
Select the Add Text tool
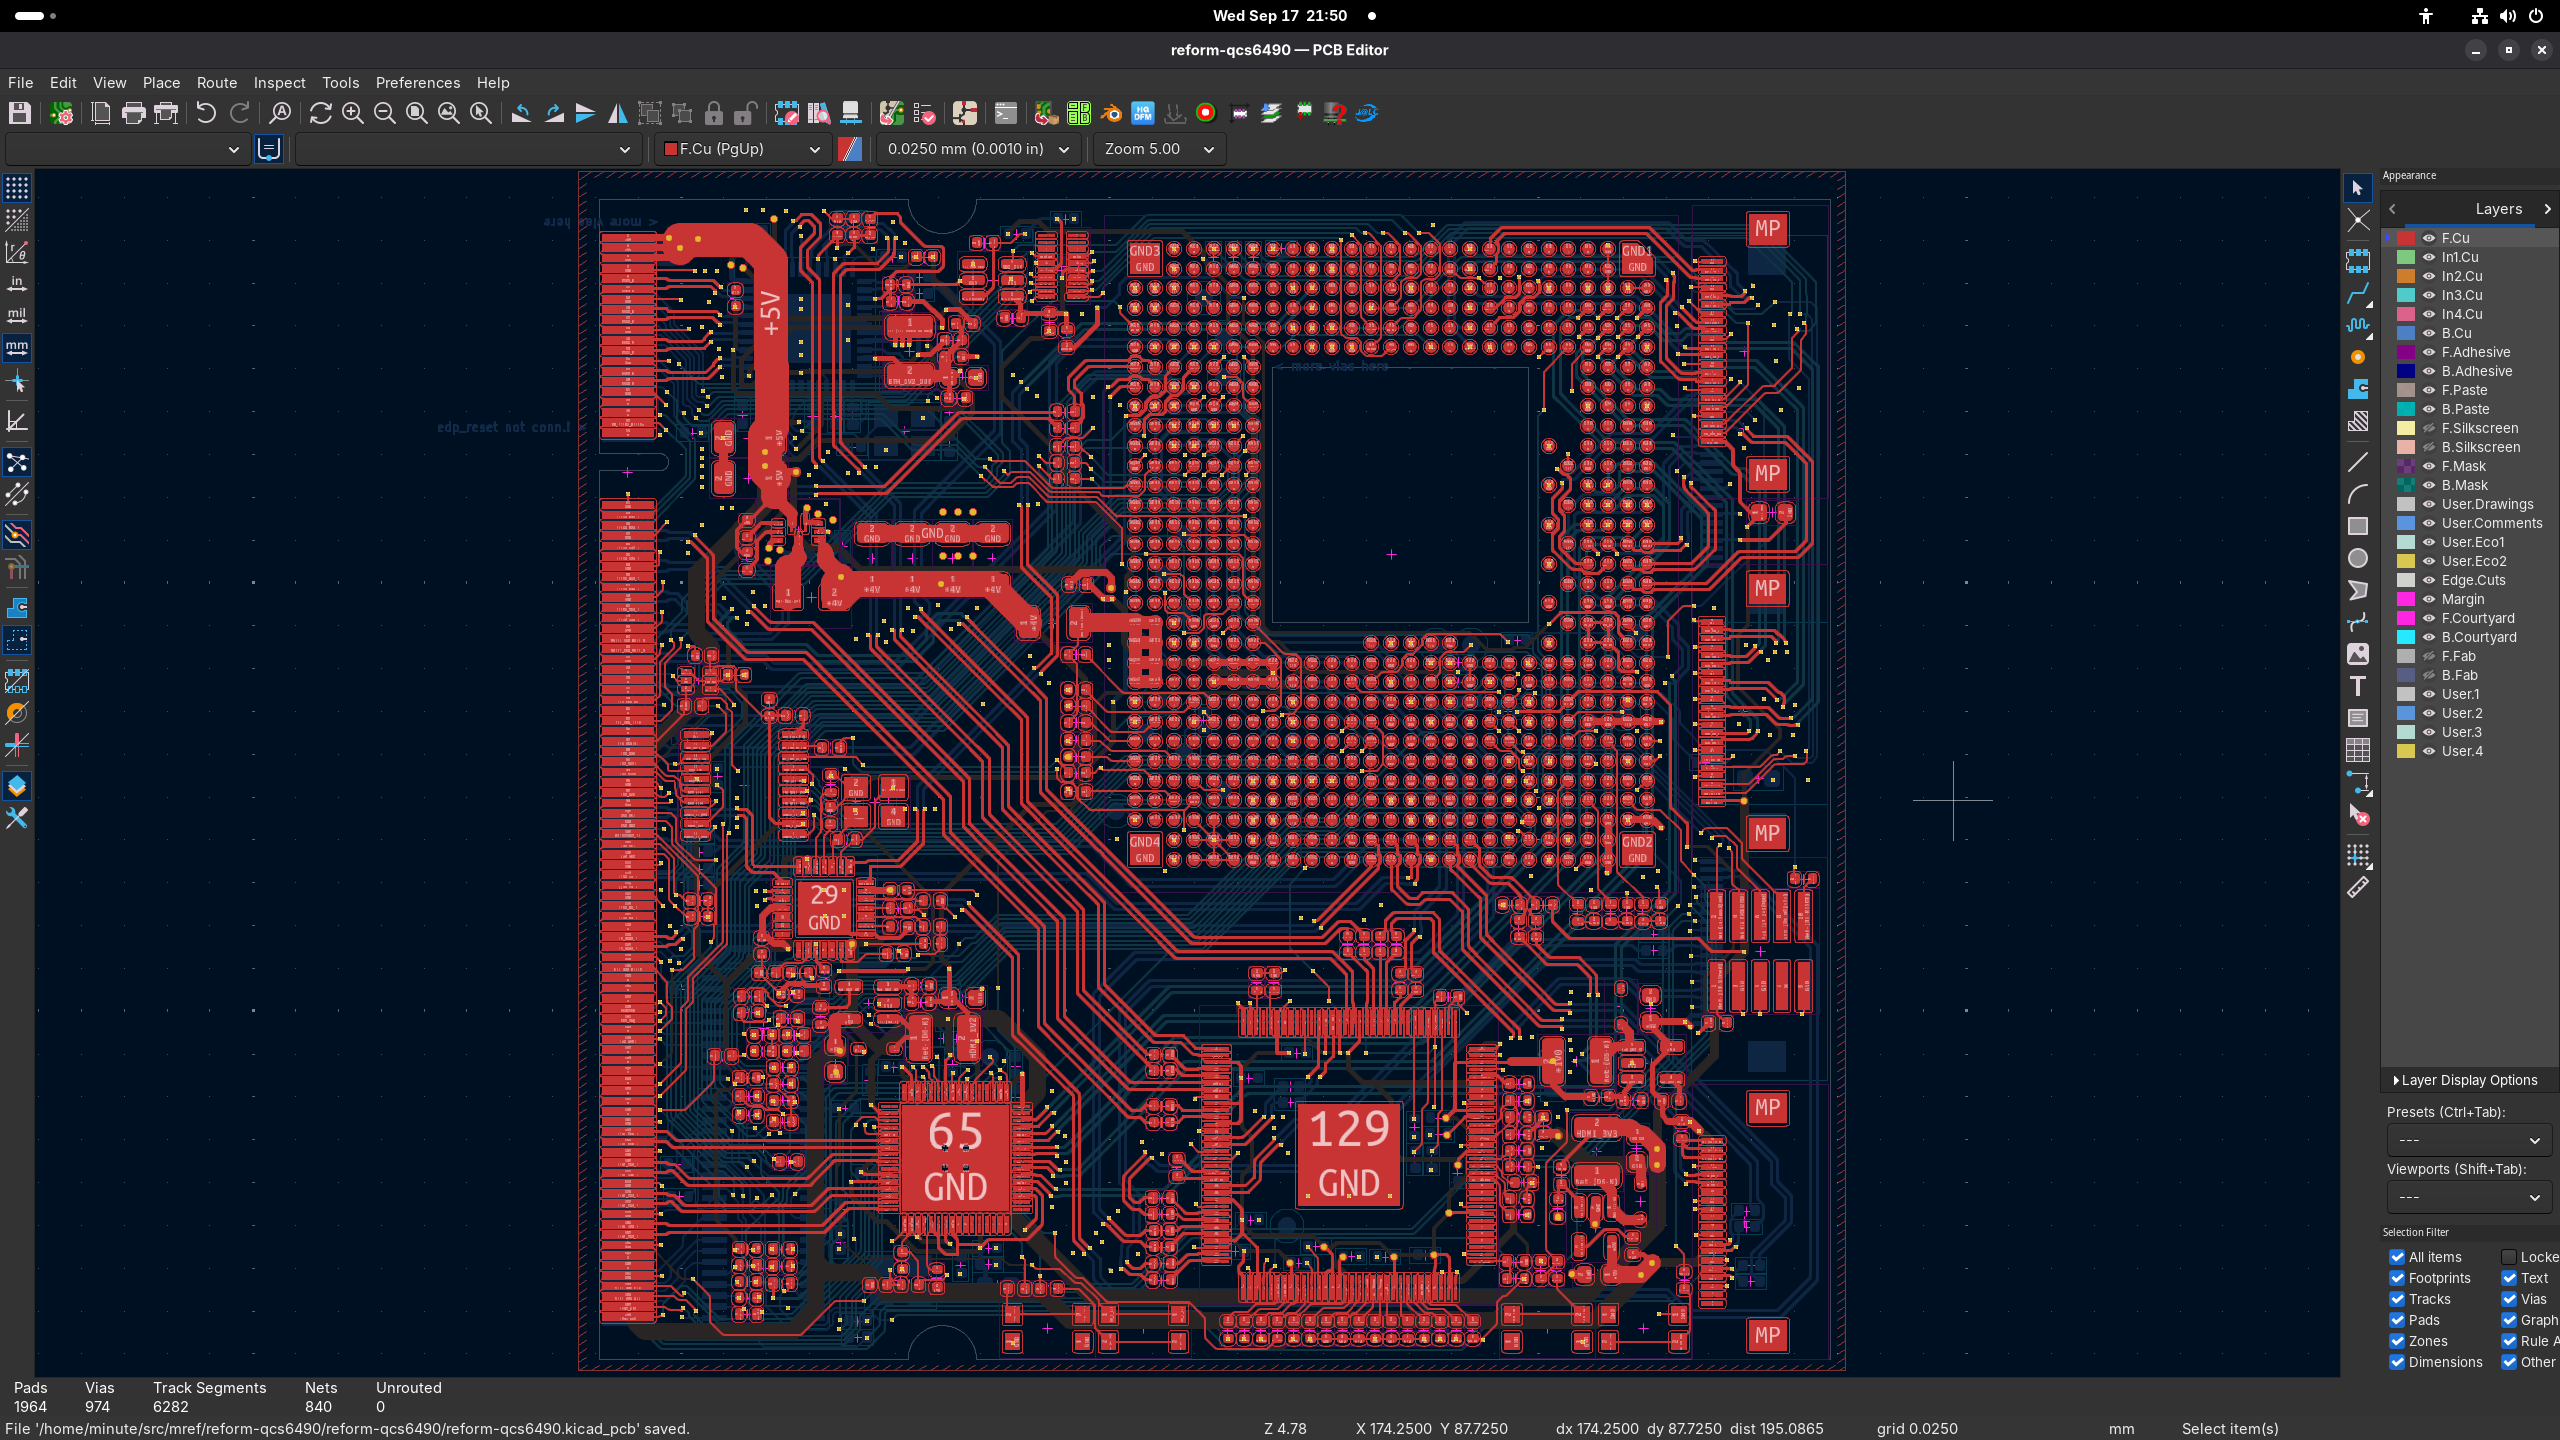coord(2358,686)
